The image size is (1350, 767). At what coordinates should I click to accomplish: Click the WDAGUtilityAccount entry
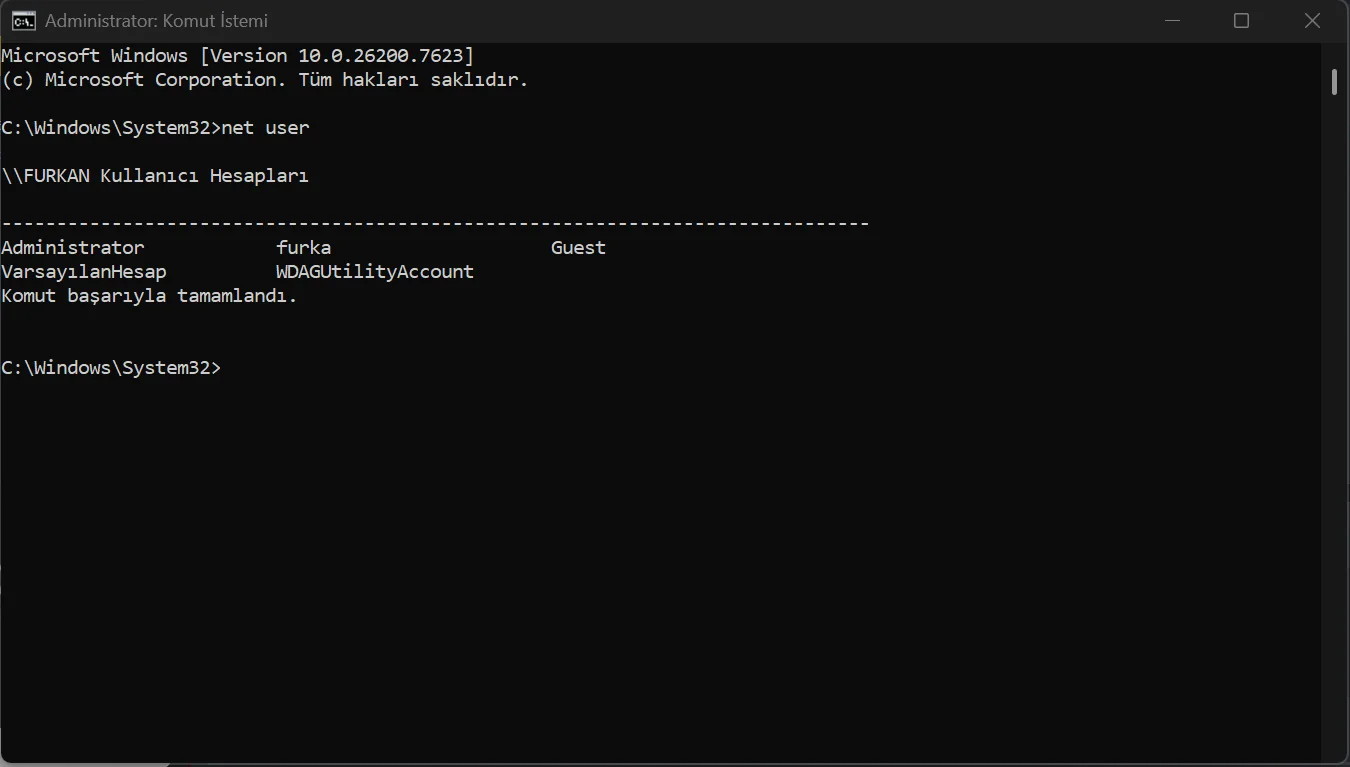pos(375,272)
